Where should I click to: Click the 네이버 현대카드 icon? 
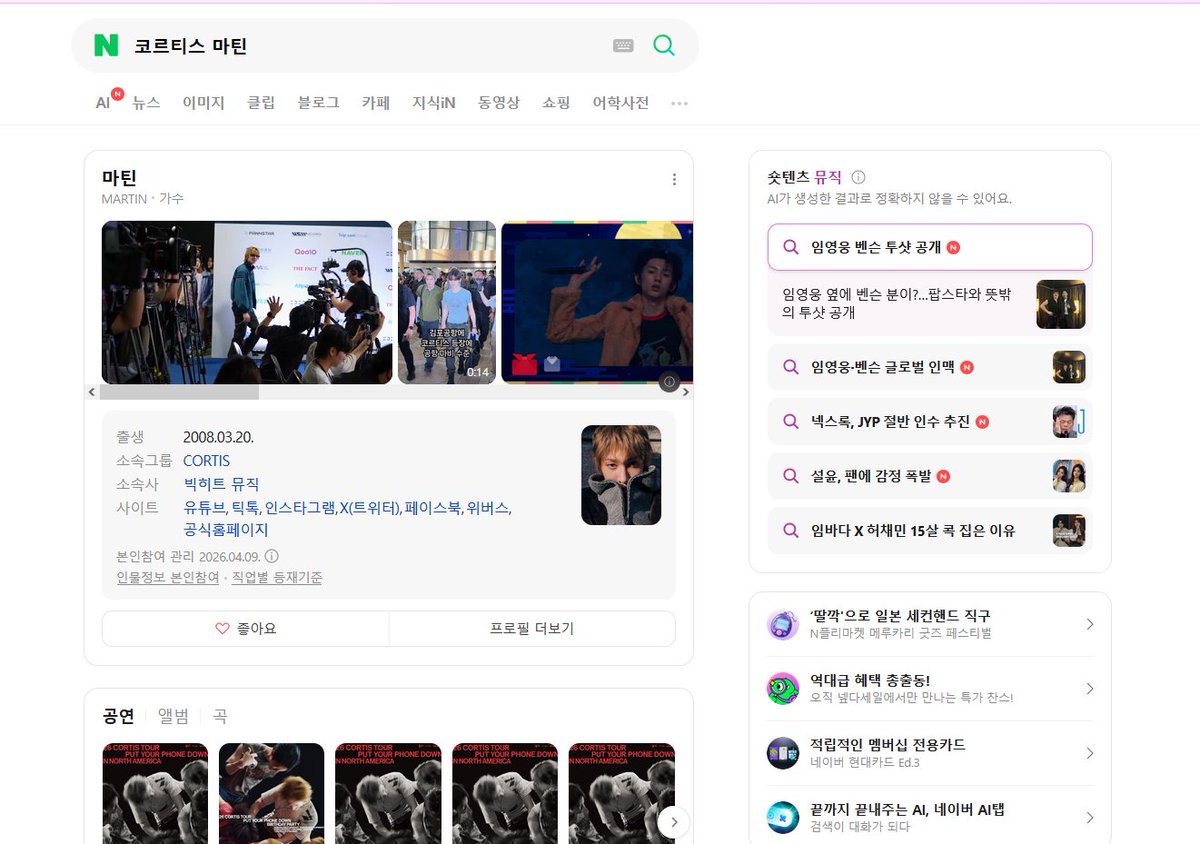click(x=783, y=753)
